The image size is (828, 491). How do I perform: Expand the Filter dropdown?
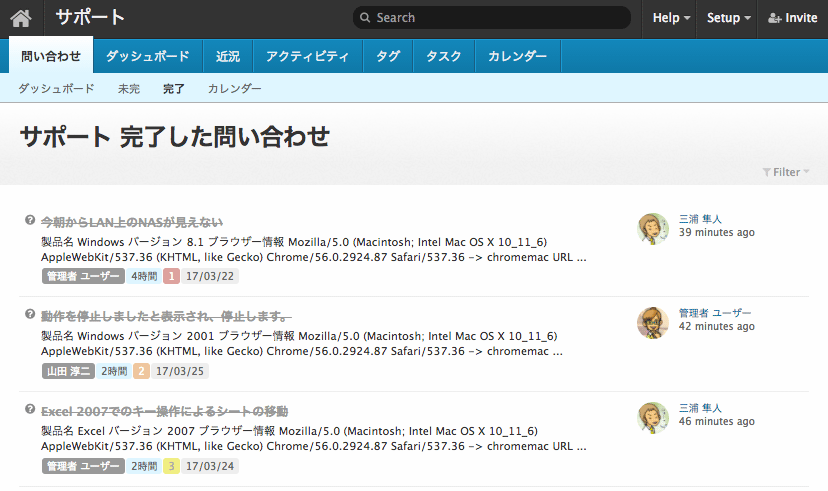[x=786, y=172]
